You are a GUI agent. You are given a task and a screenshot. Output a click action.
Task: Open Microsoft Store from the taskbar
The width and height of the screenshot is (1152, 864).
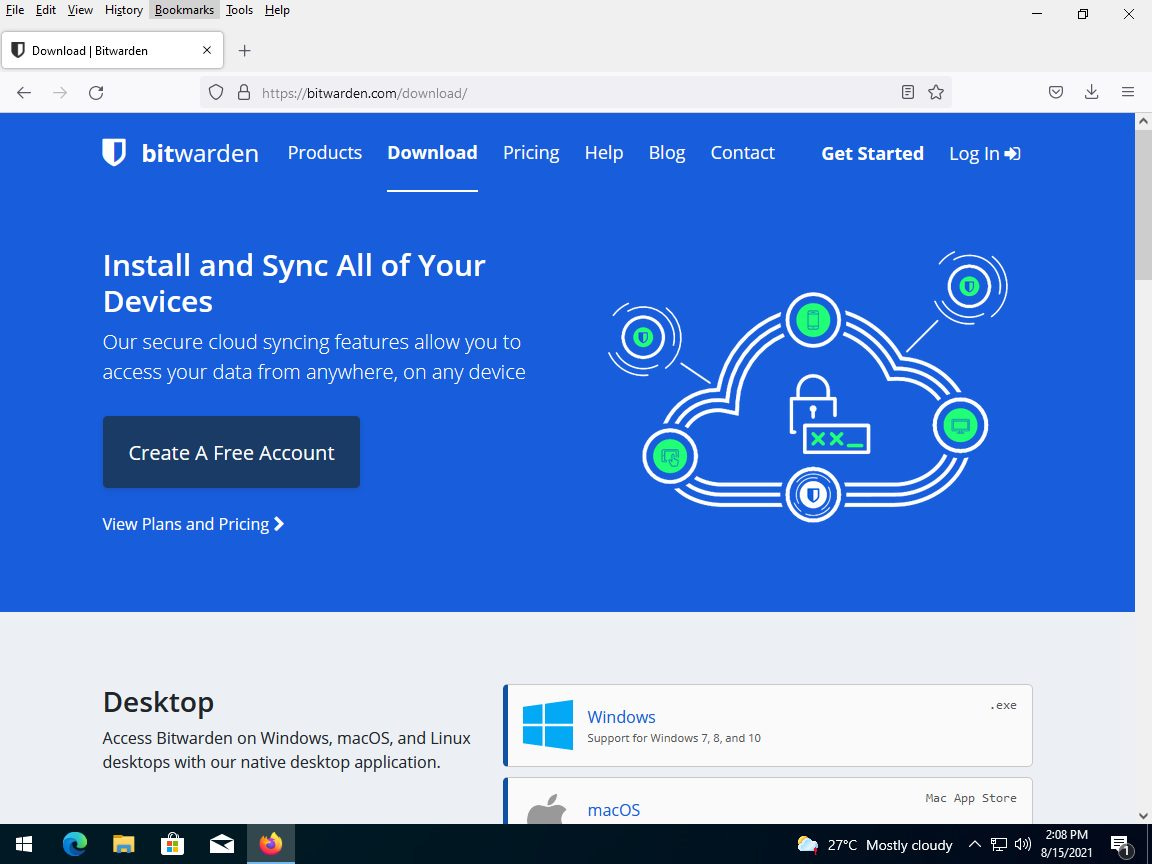tap(173, 844)
